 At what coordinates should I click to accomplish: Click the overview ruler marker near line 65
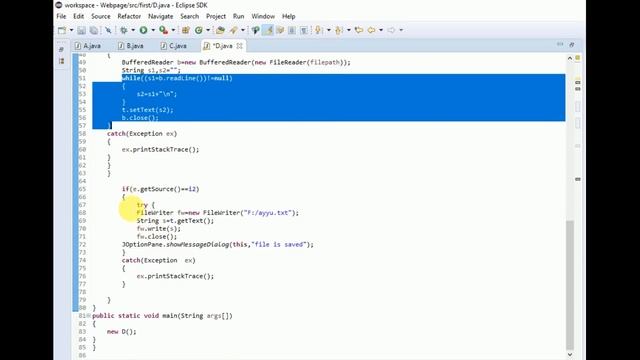(578, 179)
